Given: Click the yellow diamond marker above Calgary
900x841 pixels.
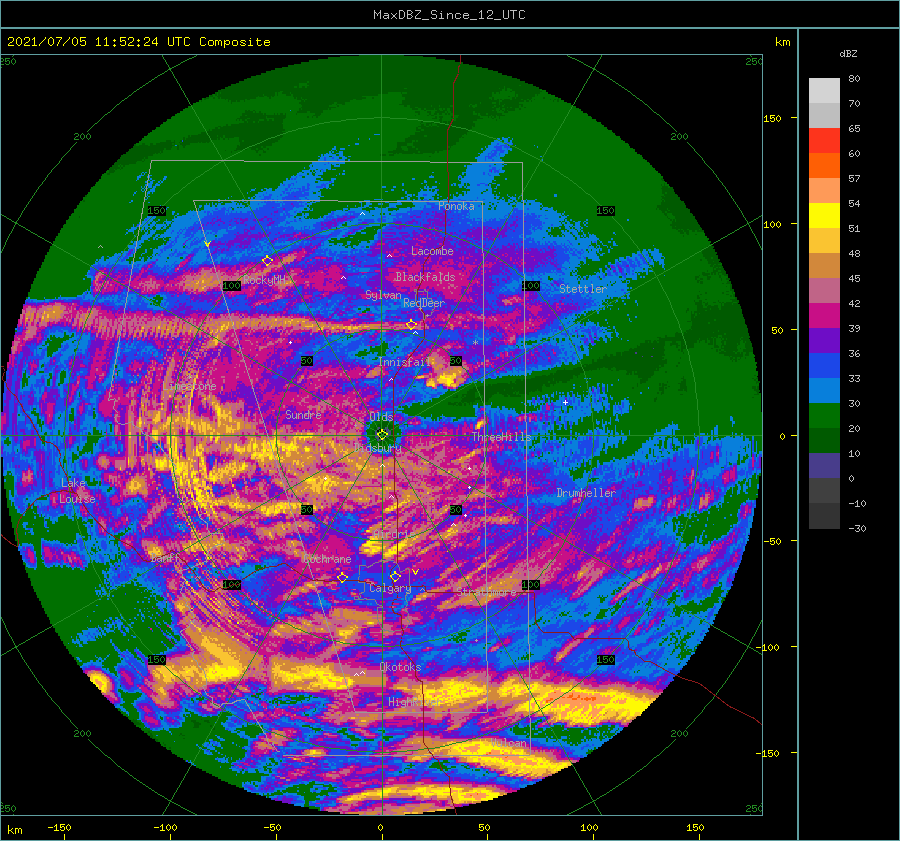Looking at the screenshot, I should pos(395,576).
